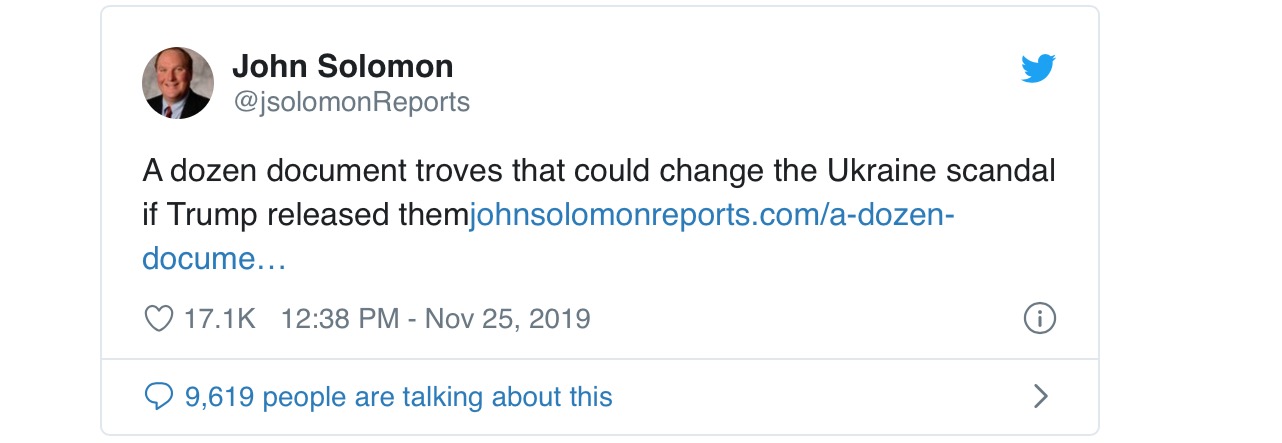
Task: Open the circled info icon
Action: [1040, 319]
